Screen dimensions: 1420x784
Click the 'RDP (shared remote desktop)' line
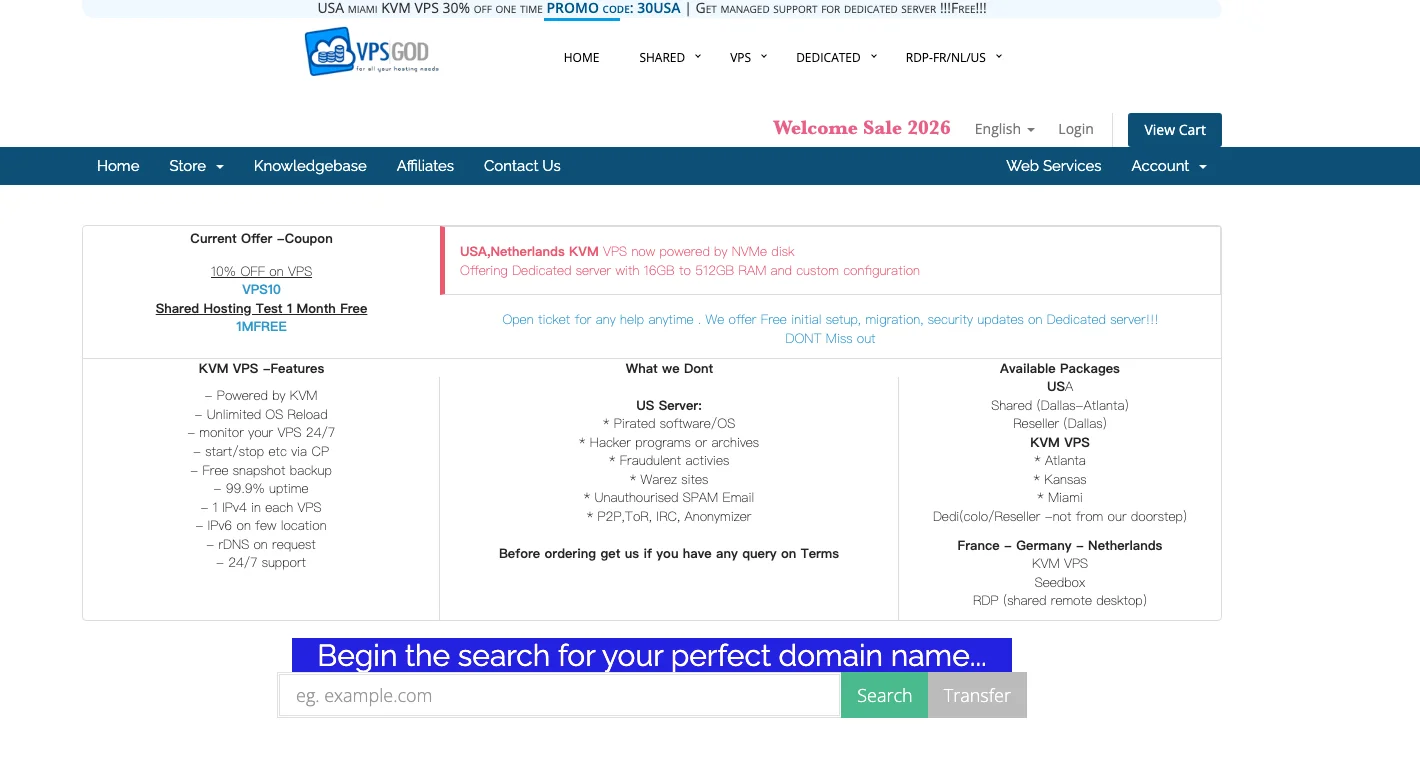tap(1060, 601)
